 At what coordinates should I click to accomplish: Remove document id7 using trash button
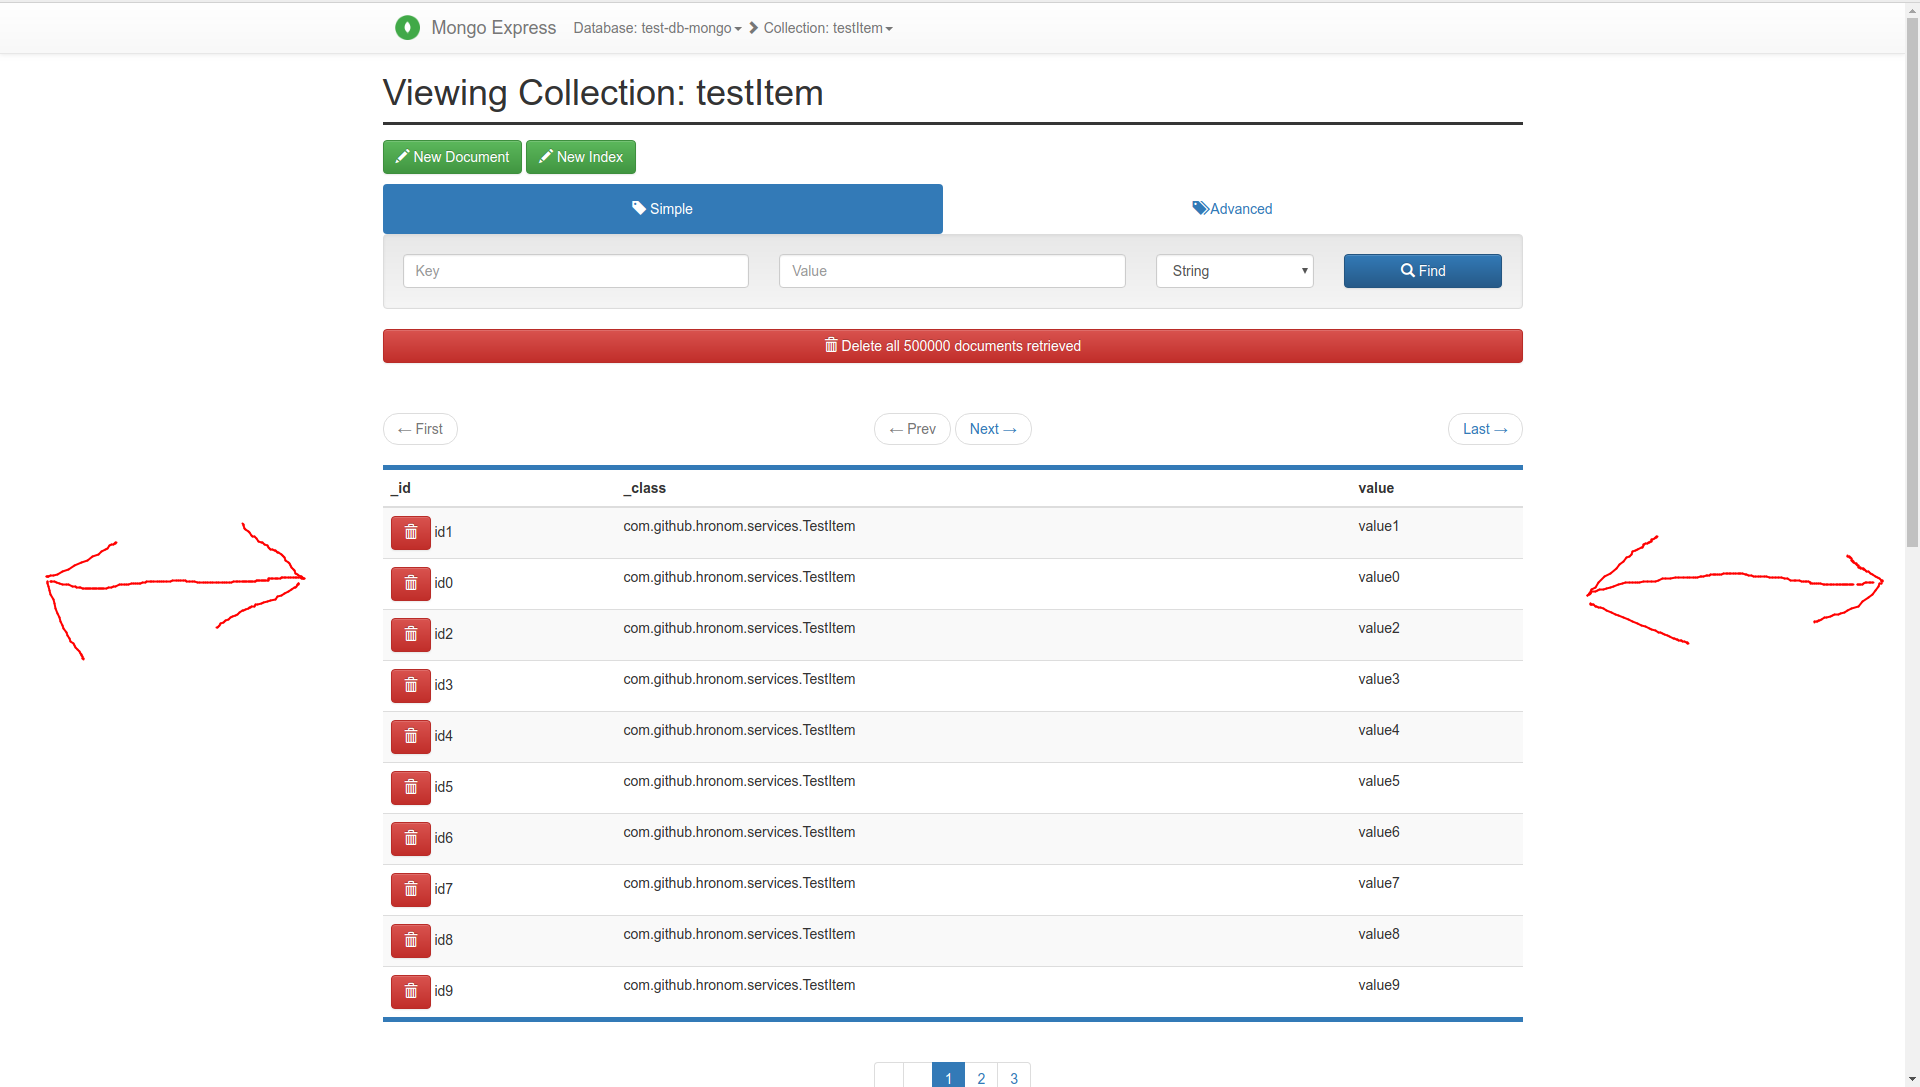(410, 889)
